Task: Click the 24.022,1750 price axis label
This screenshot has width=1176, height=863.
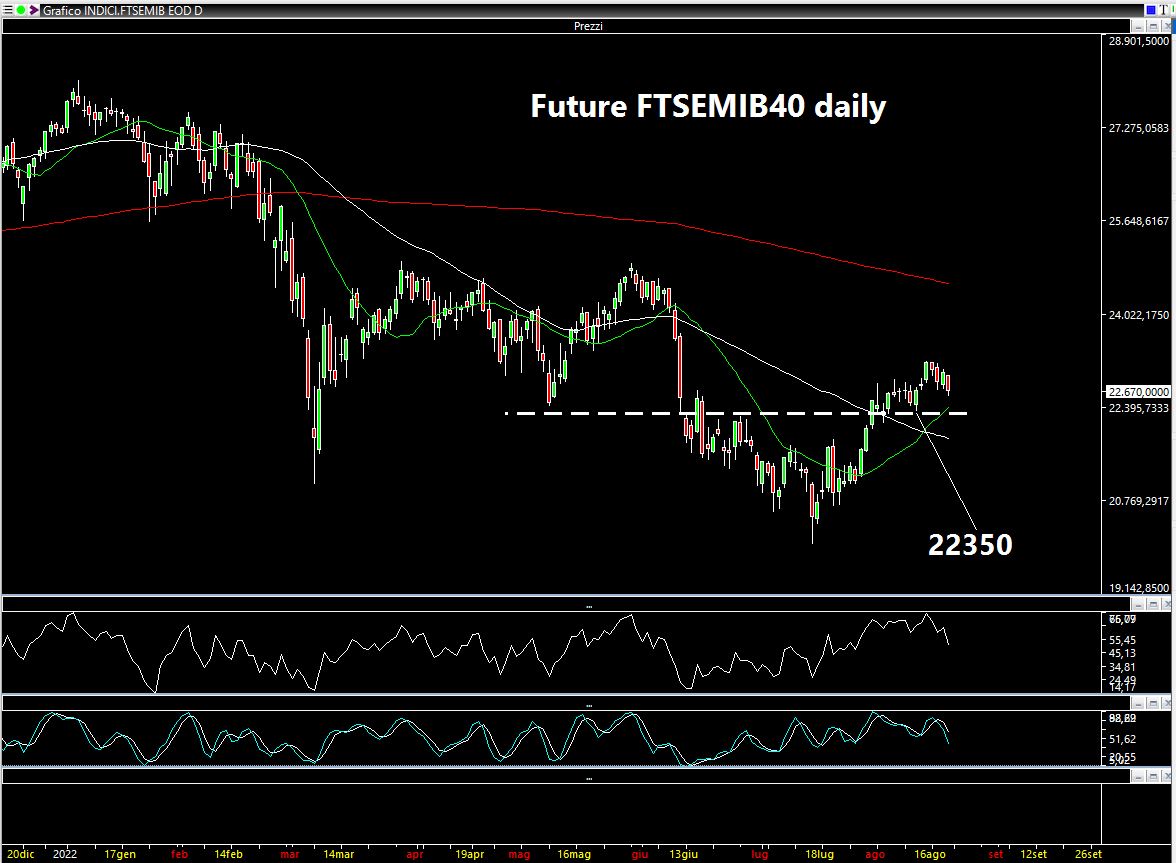Action: pyautogui.click(x=1138, y=315)
